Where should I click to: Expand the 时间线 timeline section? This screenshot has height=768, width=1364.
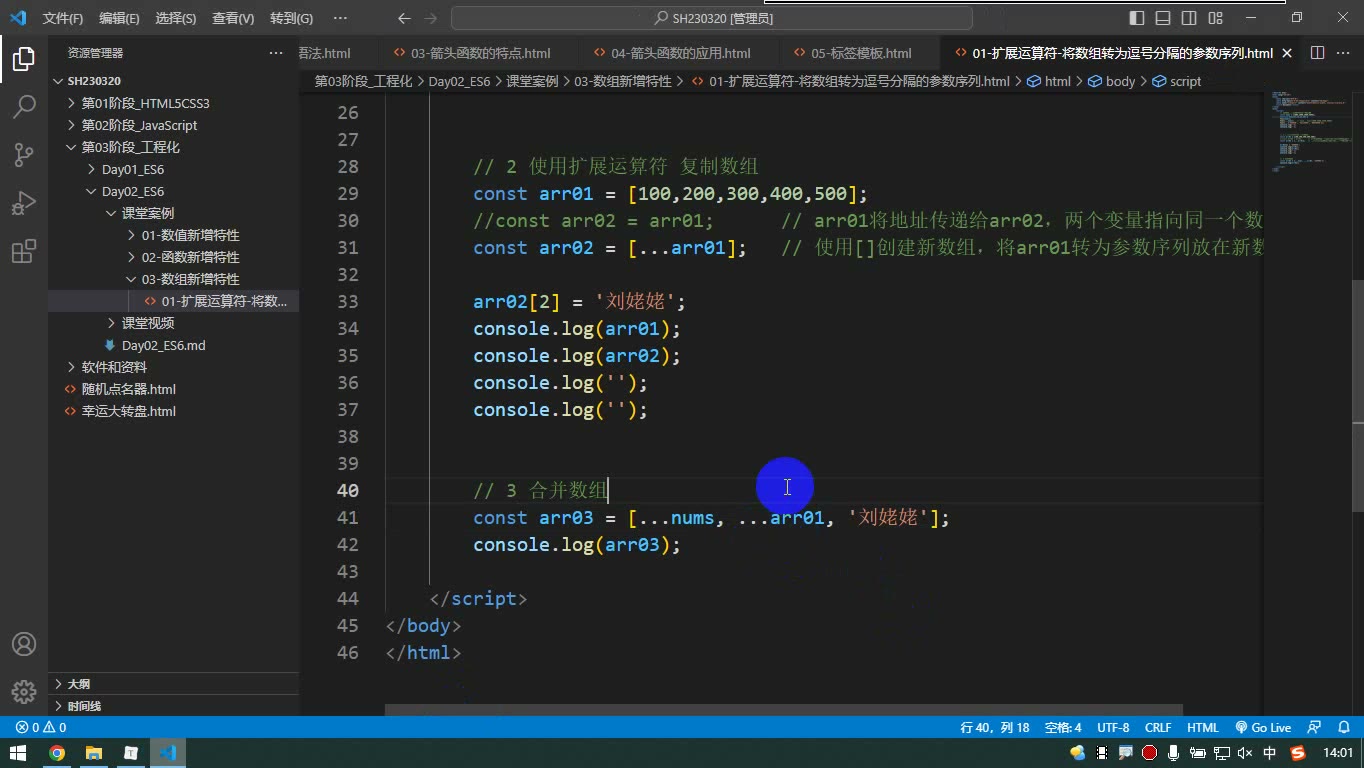tap(174, 706)
